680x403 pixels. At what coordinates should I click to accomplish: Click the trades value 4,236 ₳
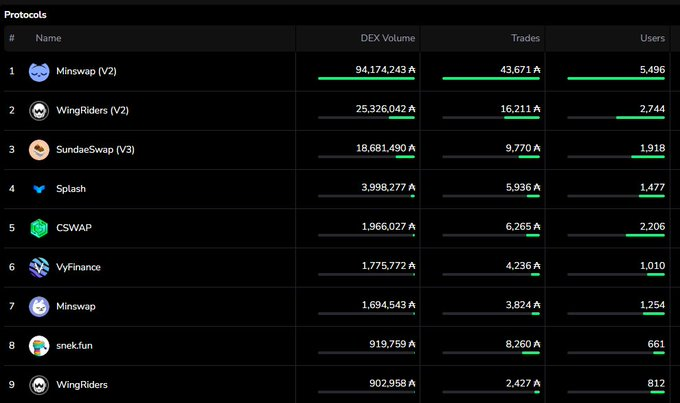(x=523, y=265)
